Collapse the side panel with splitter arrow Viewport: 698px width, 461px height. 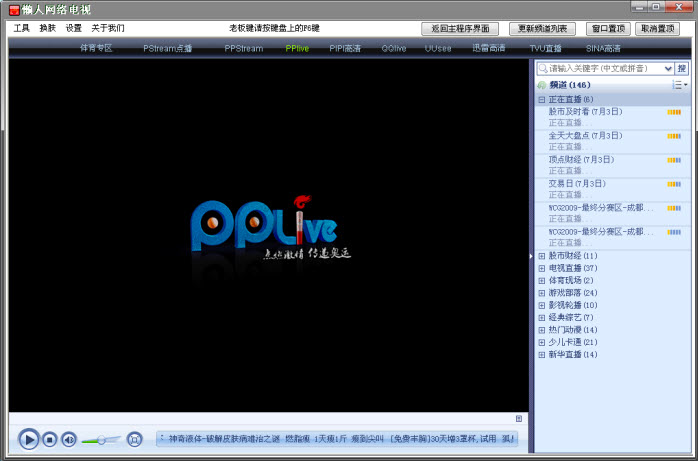[x=531, y=256]
